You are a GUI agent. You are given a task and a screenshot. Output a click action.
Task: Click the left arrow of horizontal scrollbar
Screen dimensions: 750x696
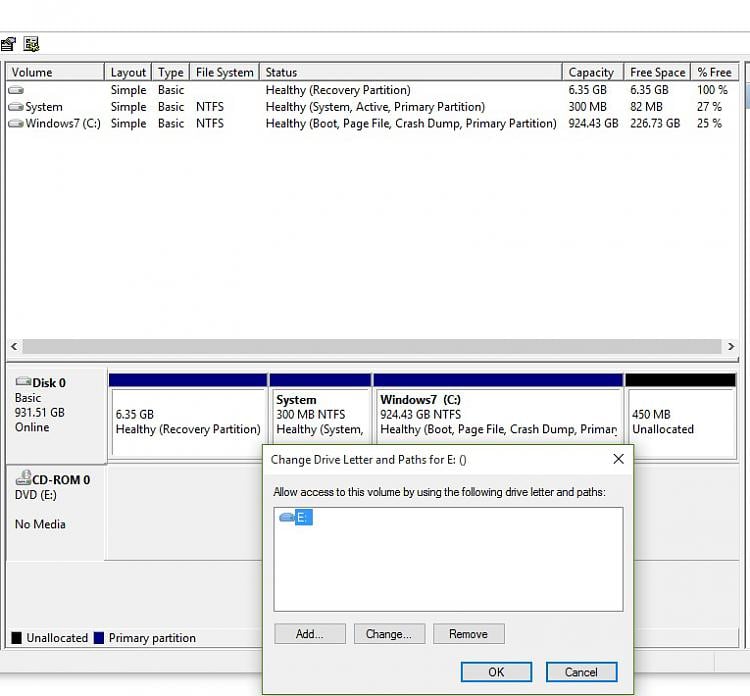(x=14, y=346)
